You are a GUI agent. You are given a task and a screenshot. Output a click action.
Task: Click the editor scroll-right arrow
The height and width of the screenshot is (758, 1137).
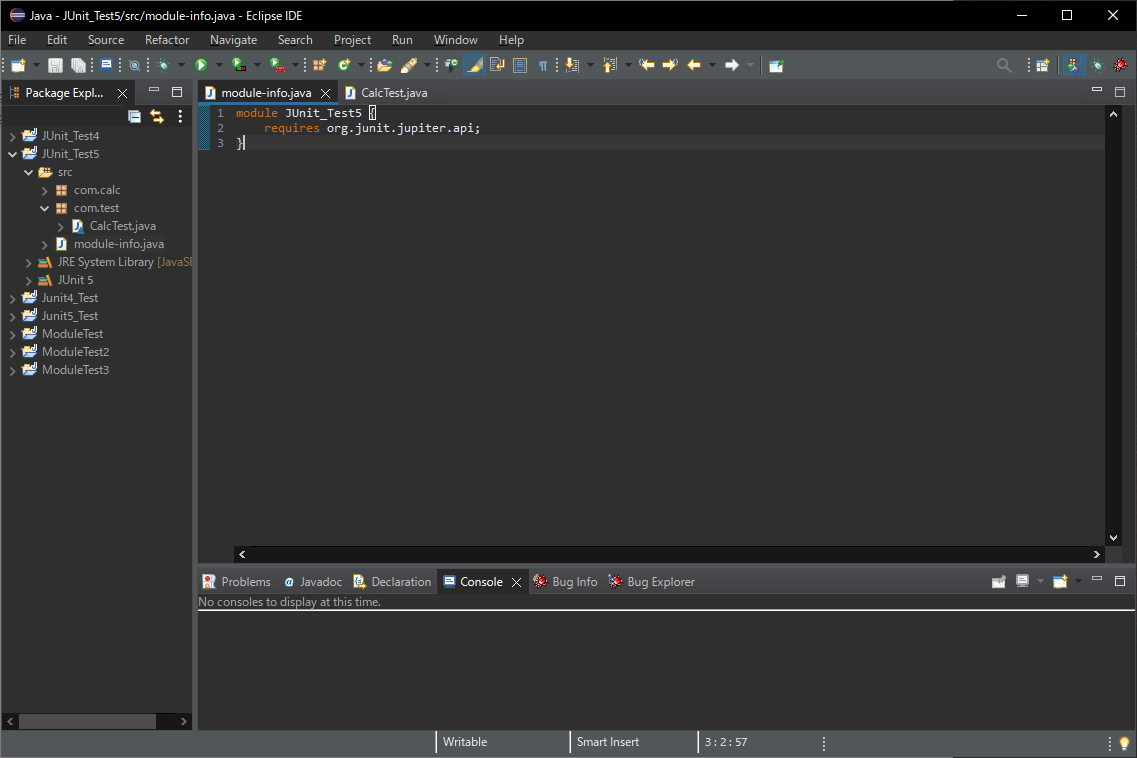click(1096, 554)
